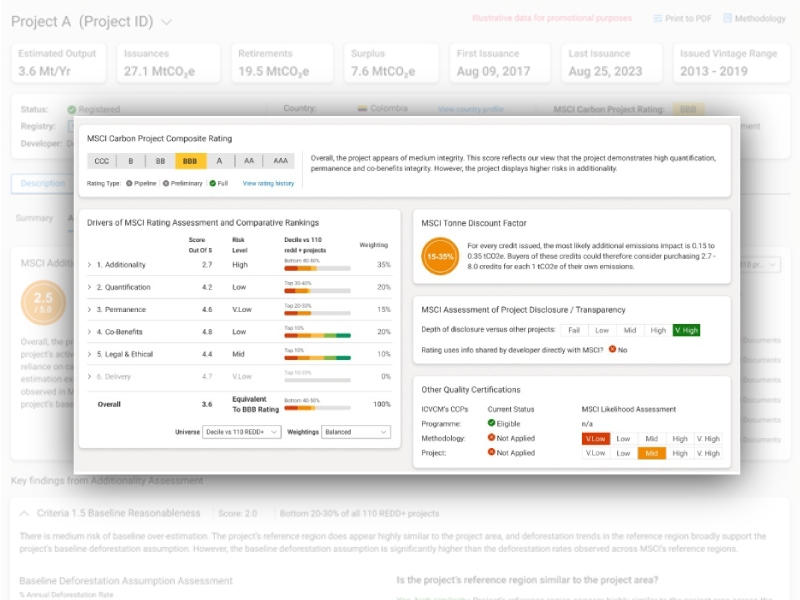
Task: Click the Surplus 7.6 MtCO2e card
Action: [x=391, y=63]
